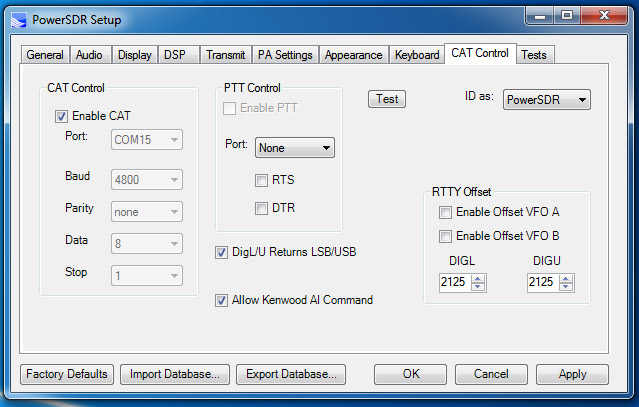Check Enable Offset VFO B
639x407 pixels.
pyautogui.click(x=445, y=236)
